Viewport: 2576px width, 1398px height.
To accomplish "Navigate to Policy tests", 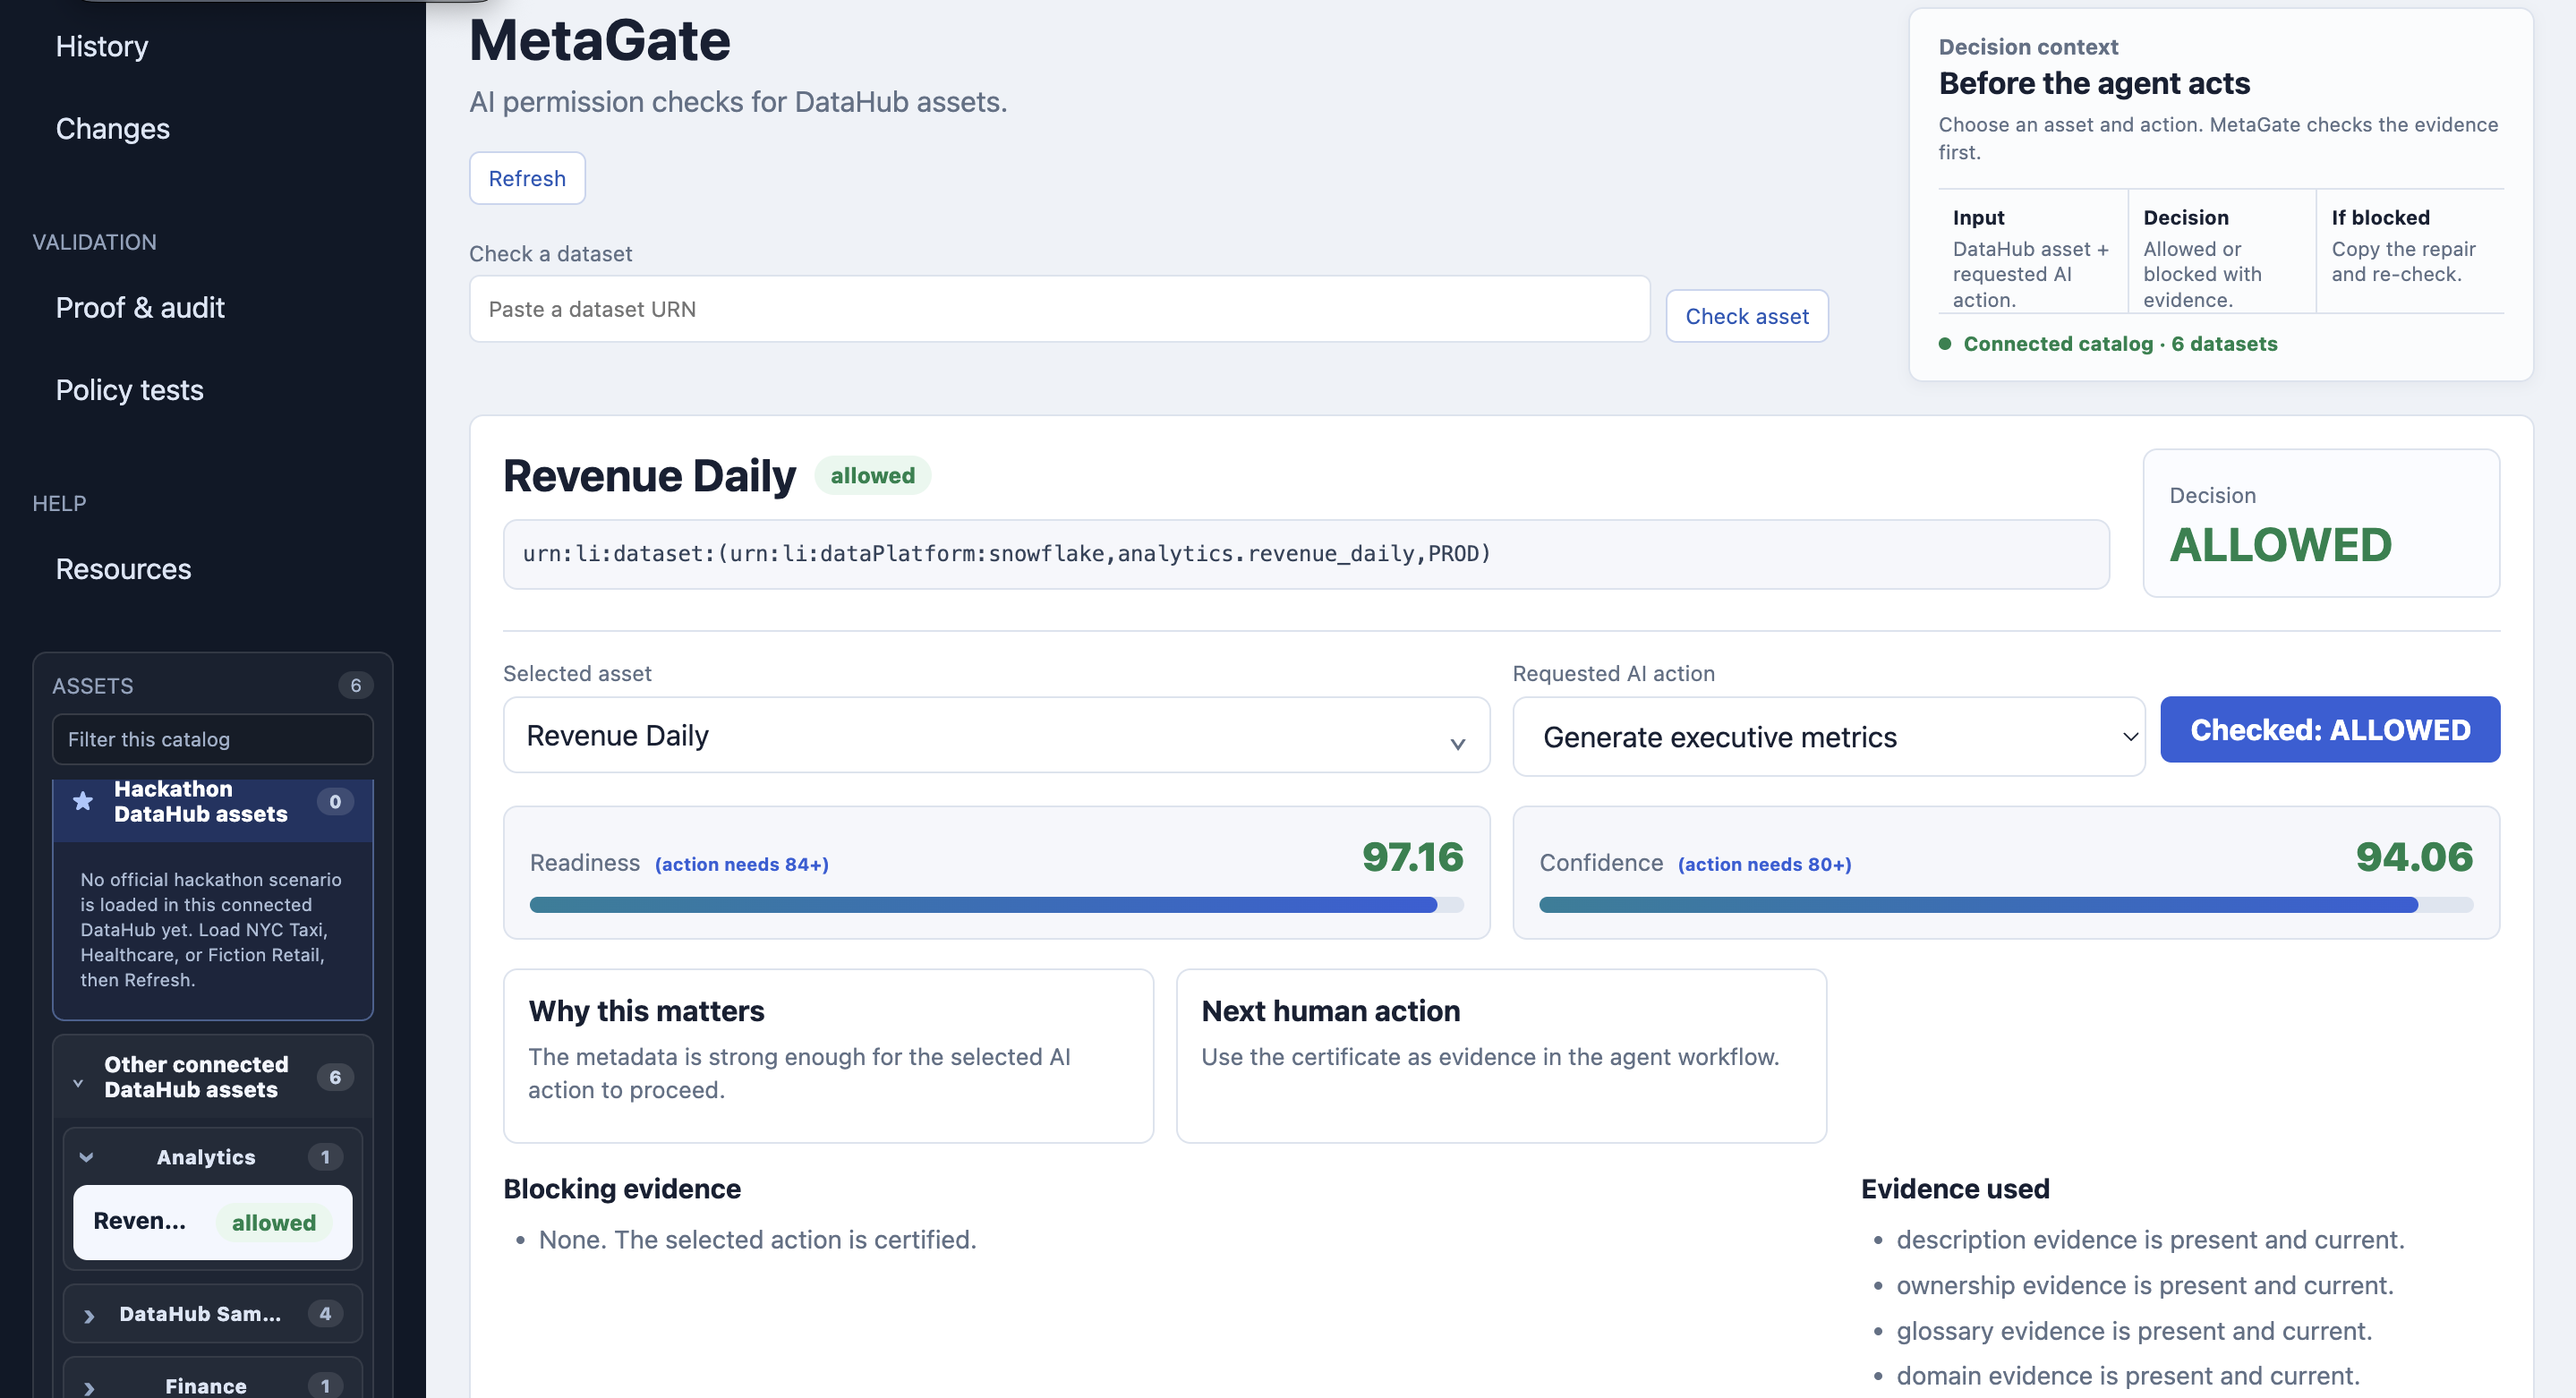I will [129, 390].
